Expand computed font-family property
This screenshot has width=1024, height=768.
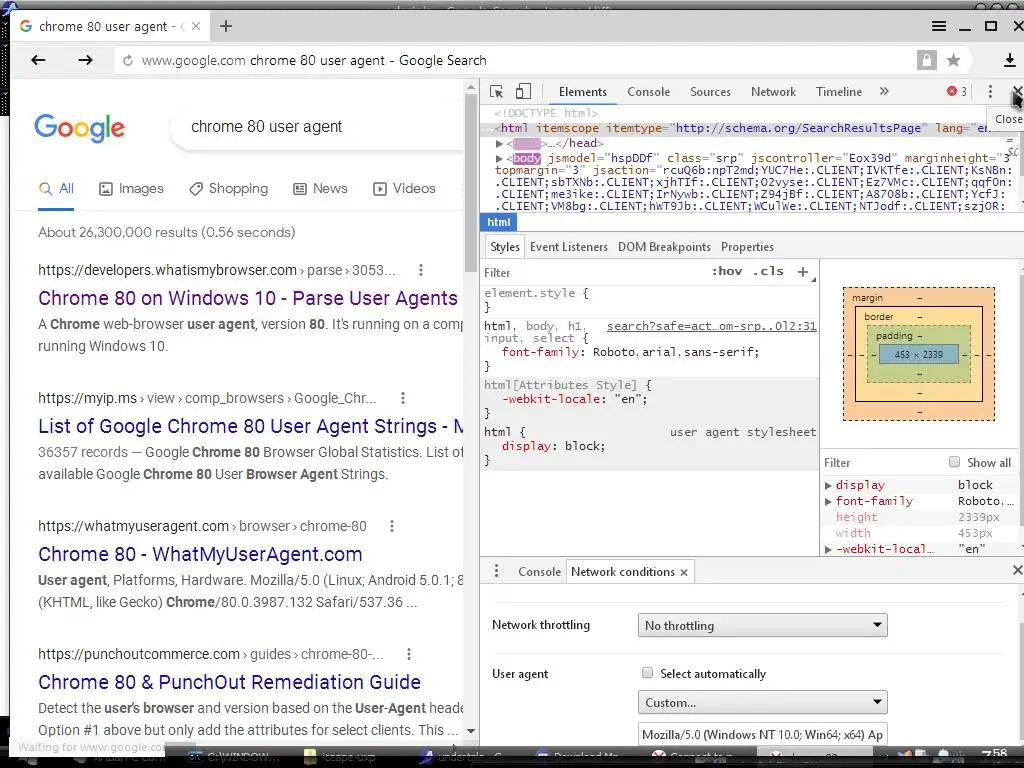[828, 502]
